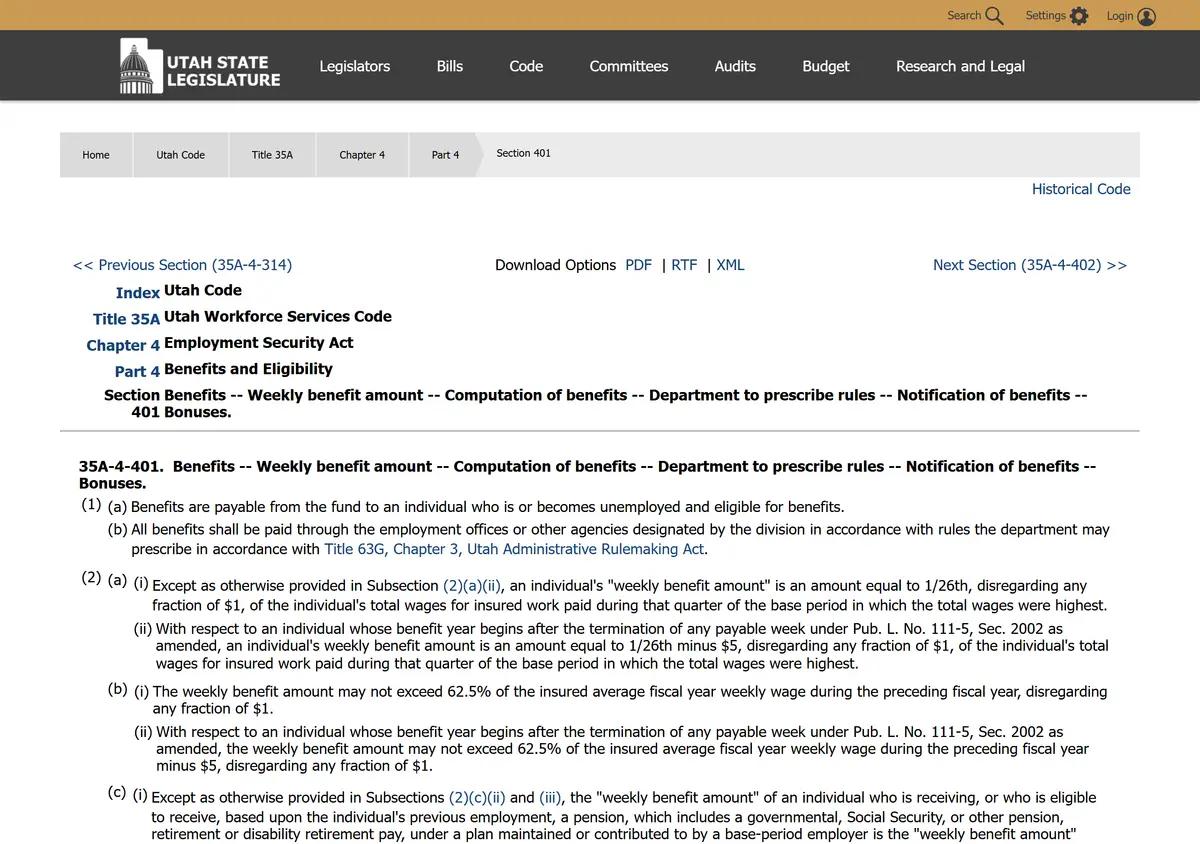
Task: Click the search magnifier icon
Action: click(994, 16)
